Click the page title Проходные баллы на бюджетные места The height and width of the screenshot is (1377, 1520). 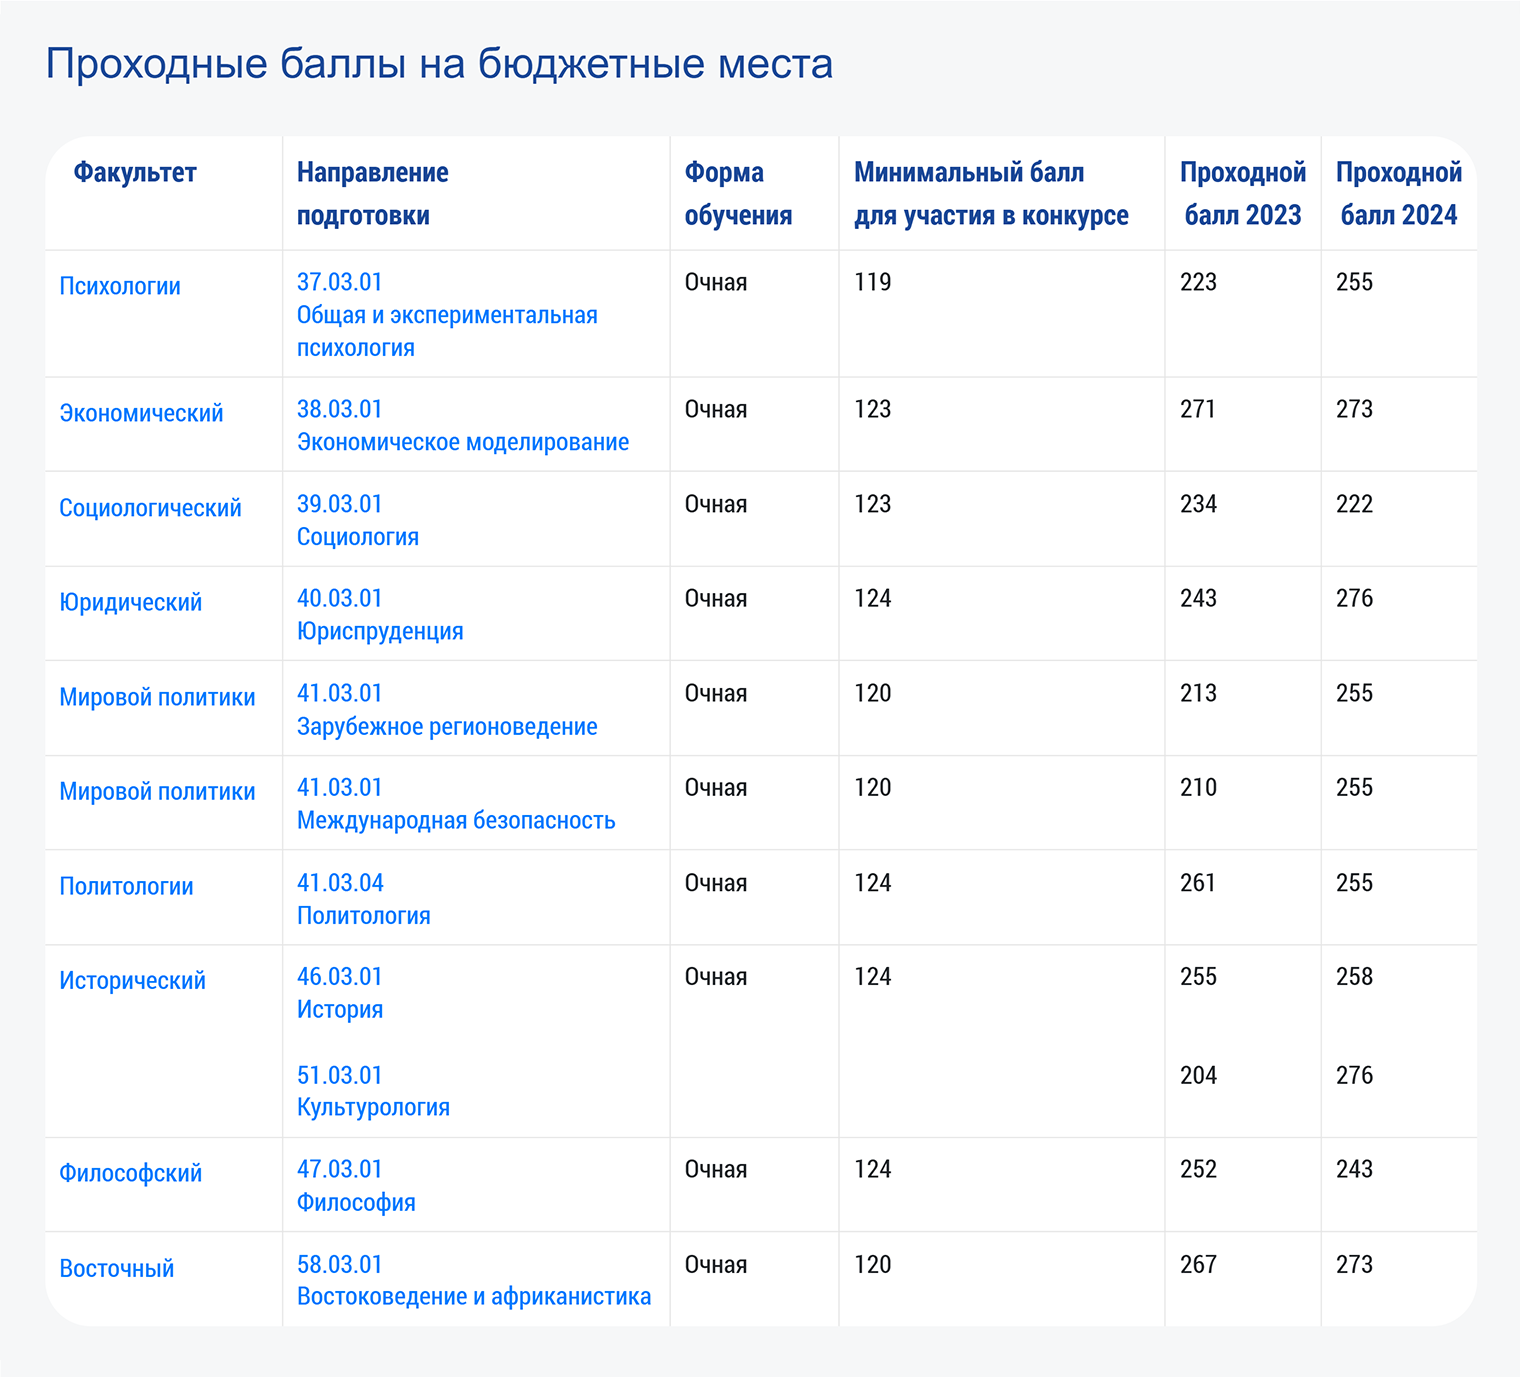point(439,64)
